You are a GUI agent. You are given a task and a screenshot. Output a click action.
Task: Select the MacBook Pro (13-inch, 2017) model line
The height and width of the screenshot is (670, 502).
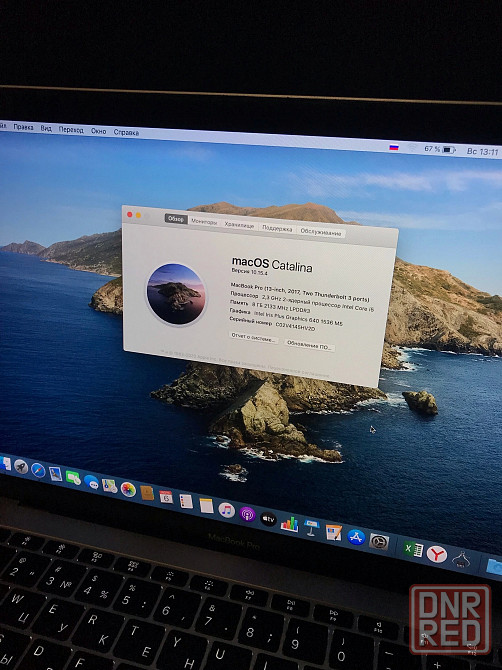(x=299, y=292)
